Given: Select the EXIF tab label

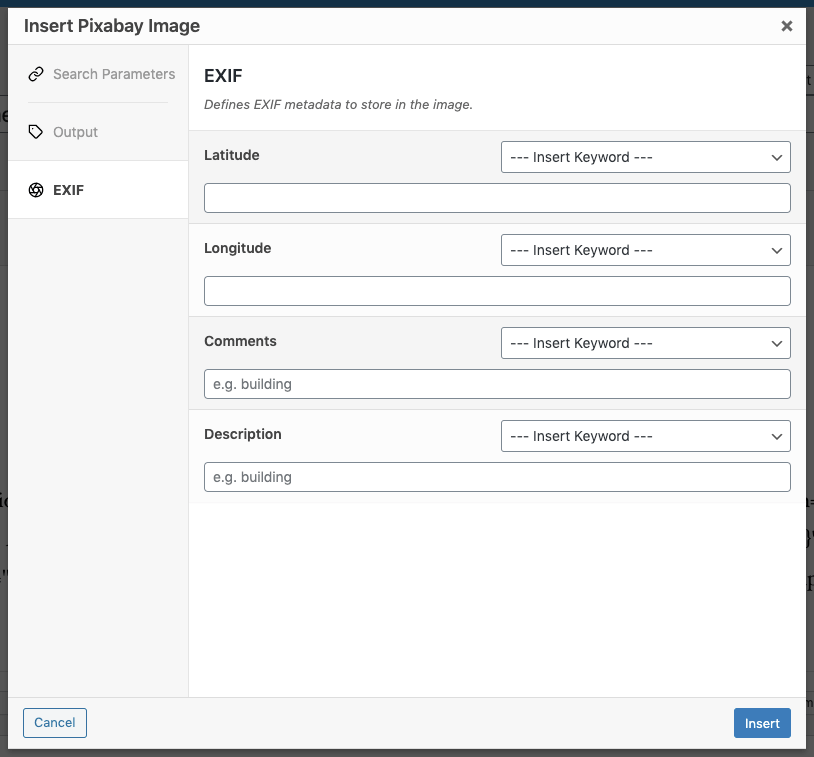Looking at the screenshot, I should tap(68, 190).
